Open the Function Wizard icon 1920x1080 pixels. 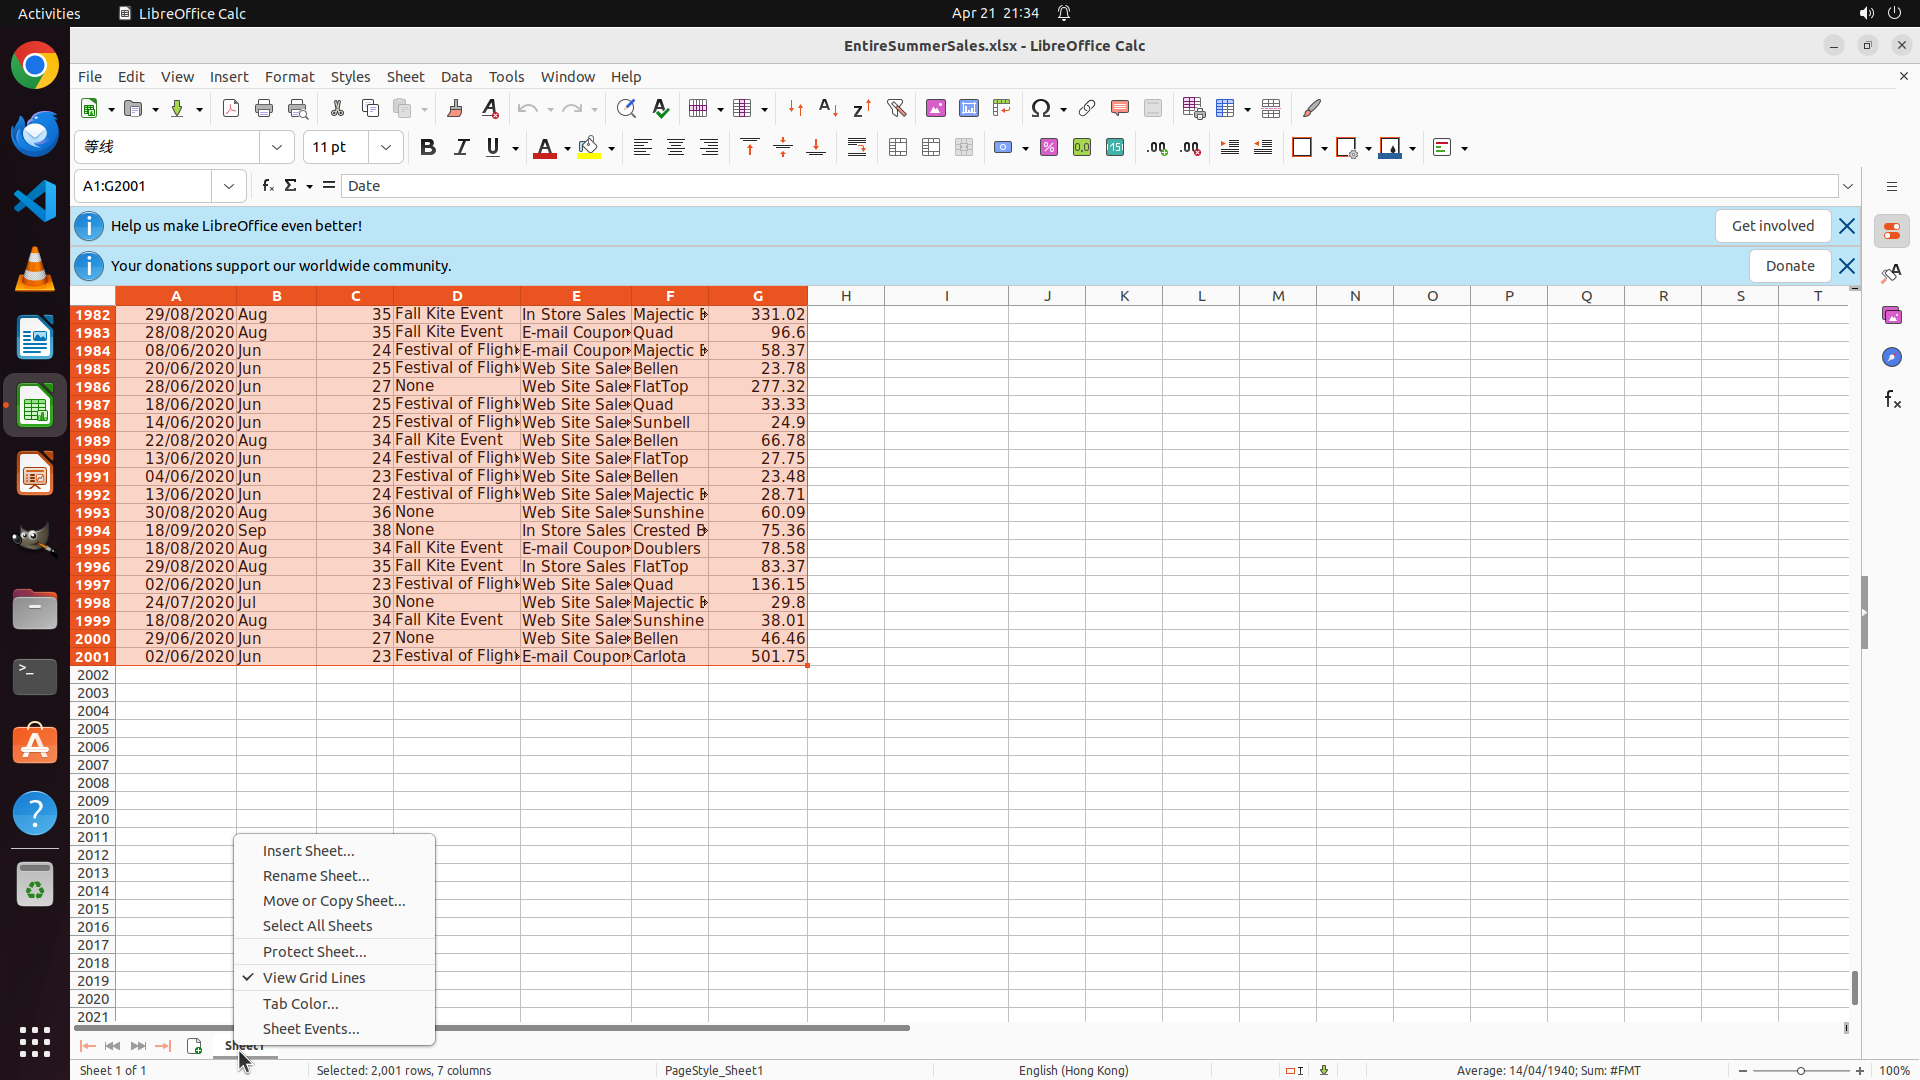click(x=267, y=186)
